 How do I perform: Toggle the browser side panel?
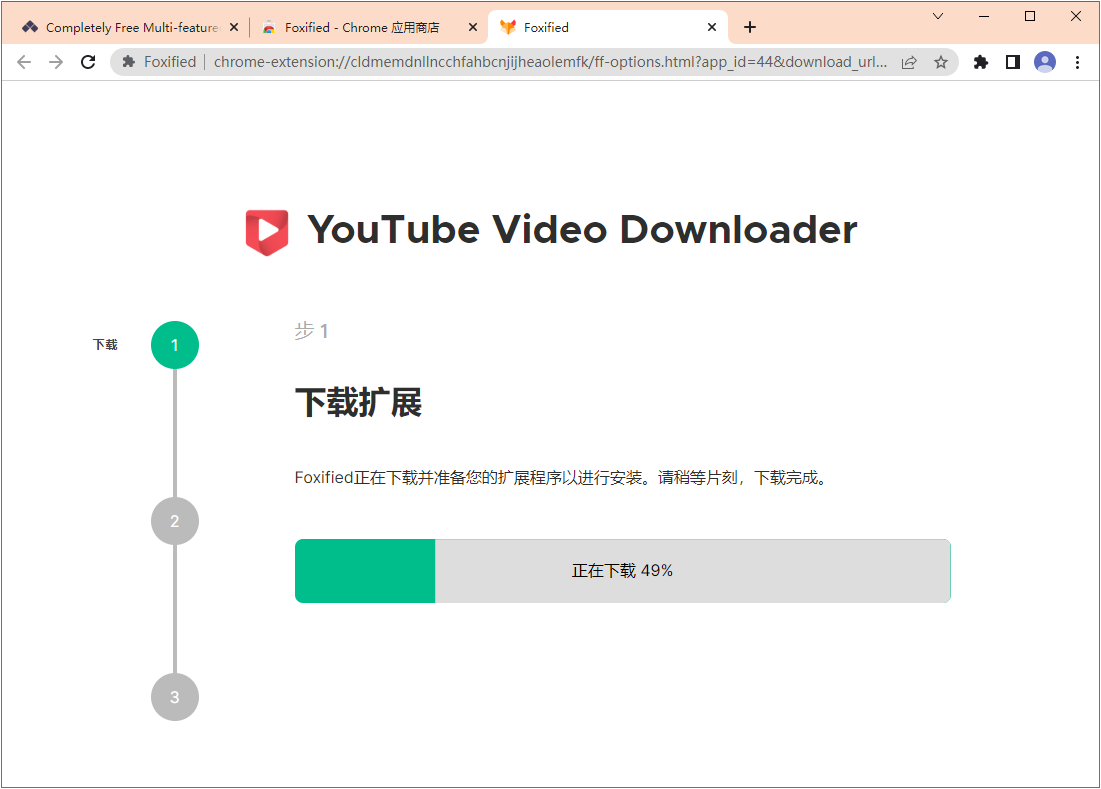point(1013,62)
